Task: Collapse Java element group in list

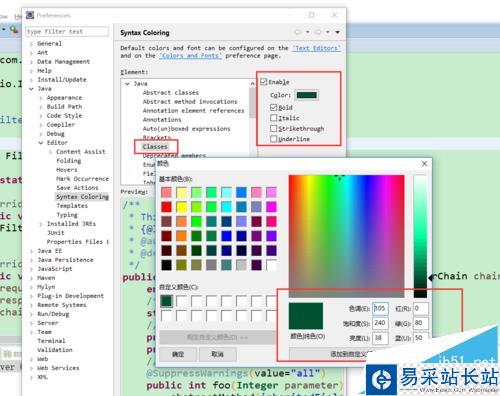Action: [127, 84]
